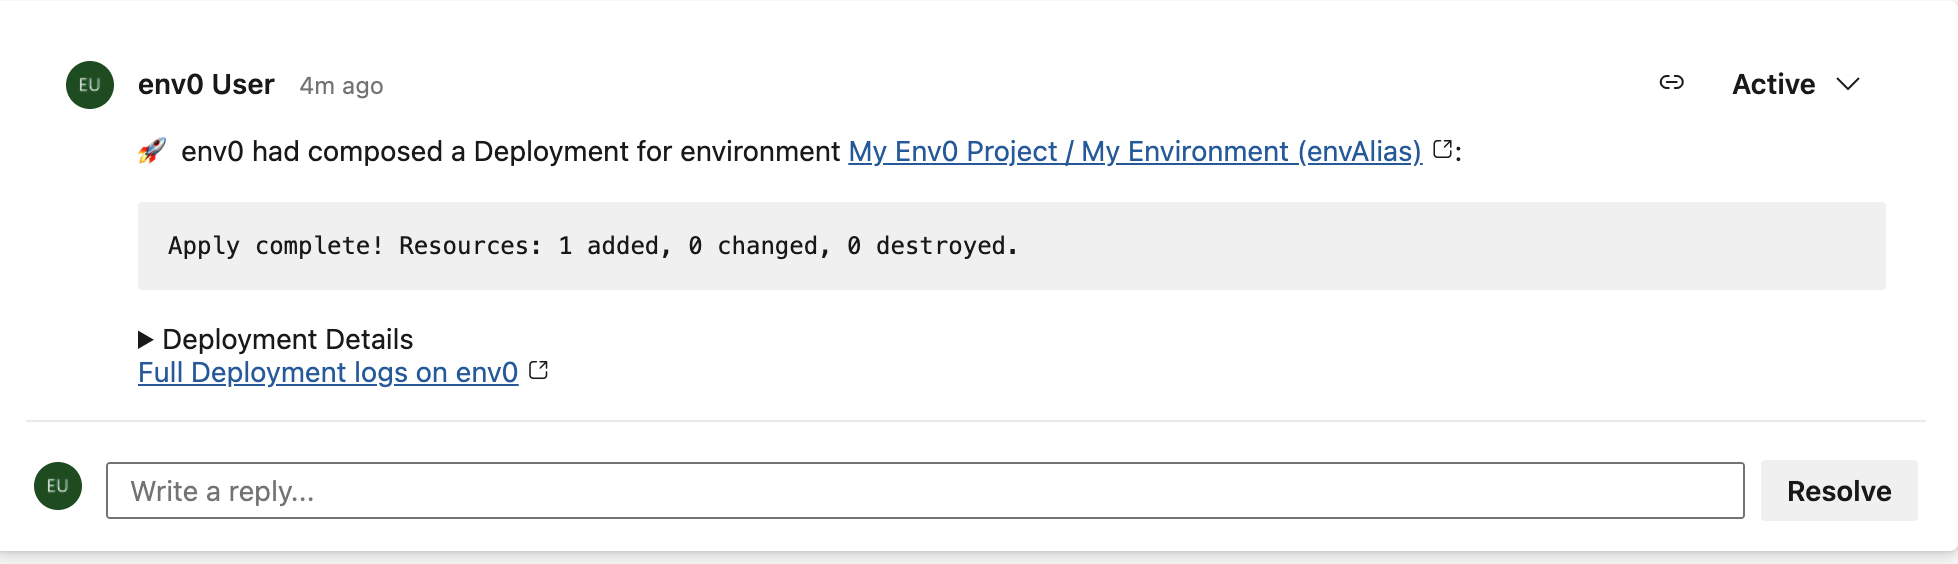
Task: Expand the Deployment Details disclosure triangle
Action: pyautogui.click(x=145, y=340)
